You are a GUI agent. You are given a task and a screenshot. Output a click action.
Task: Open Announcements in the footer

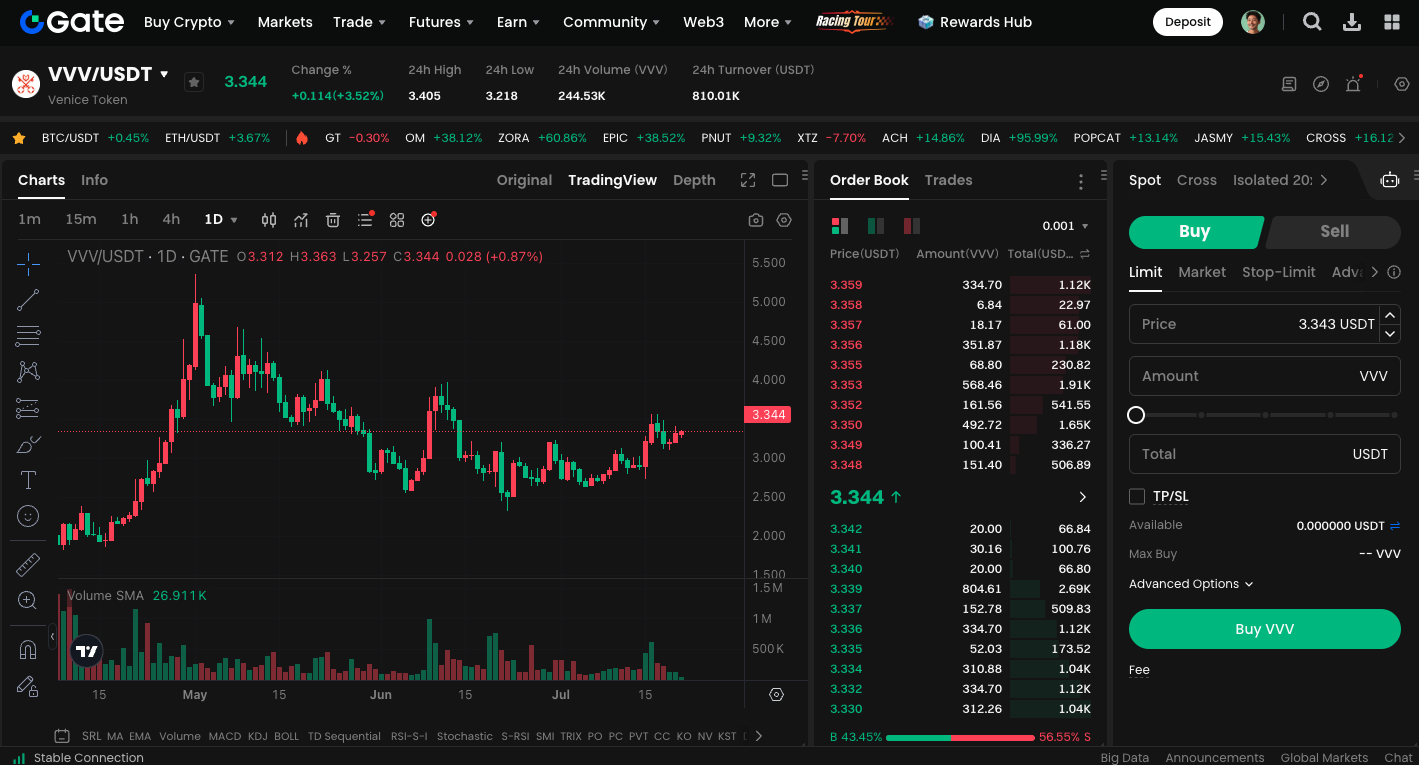pyautogui.click(x=1215, y=758)
